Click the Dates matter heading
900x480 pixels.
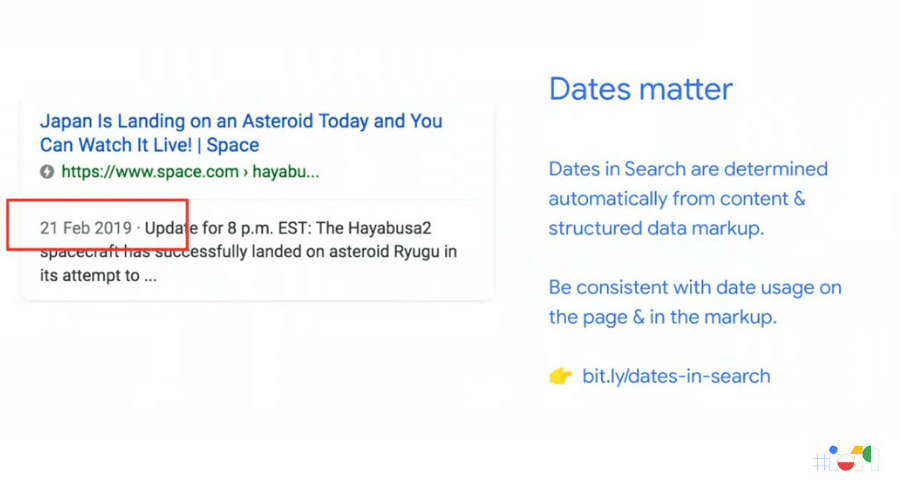tap(641, 89)
